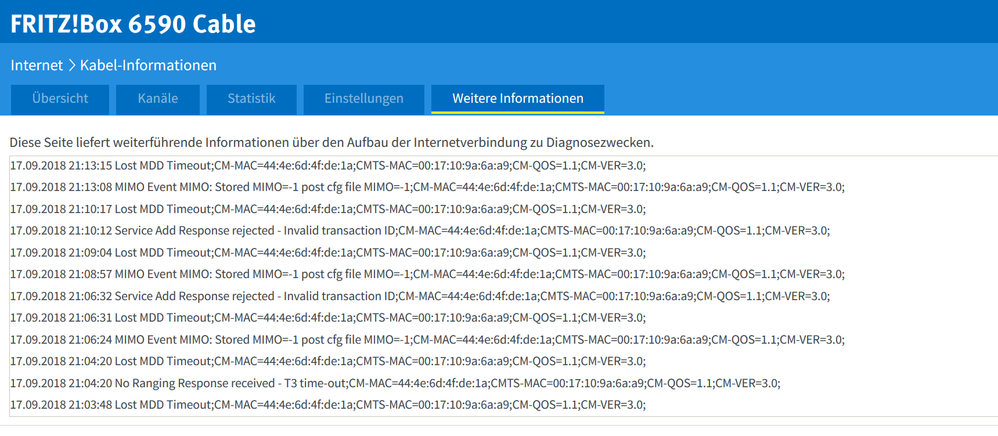Select the first 21:04:20 Lost MDD Timeout entry
998x436 pixels.
328,362
